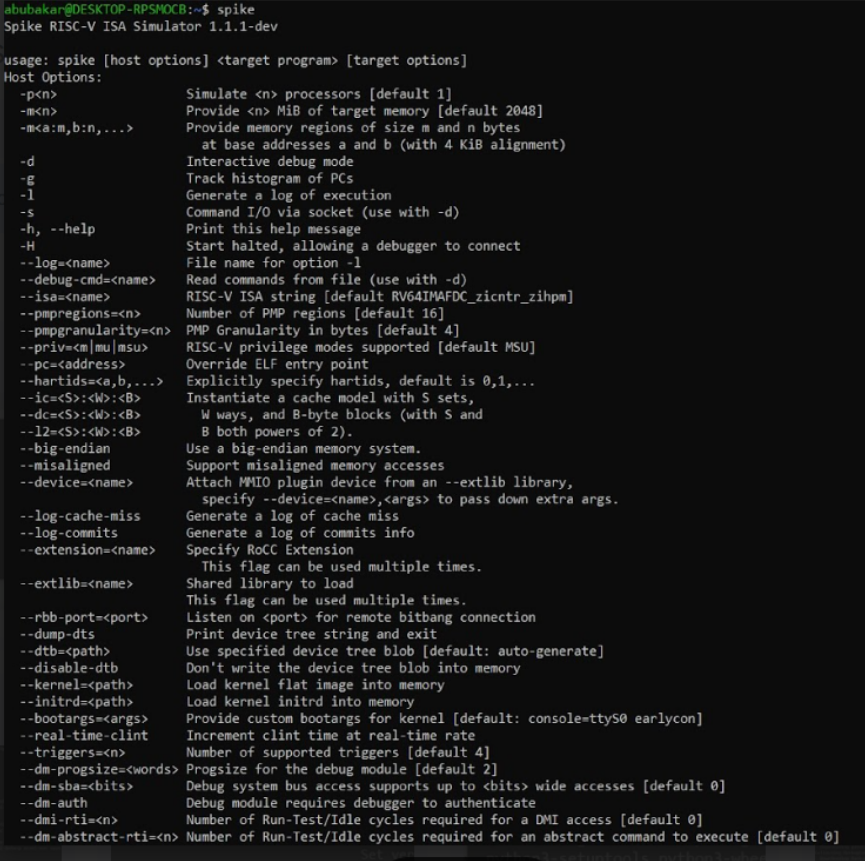Click the abubakar@DESKTOP-RPSMOCB prompt text
Image resolution: width=865 pixels, height=861 pixels.
(95, 9)
